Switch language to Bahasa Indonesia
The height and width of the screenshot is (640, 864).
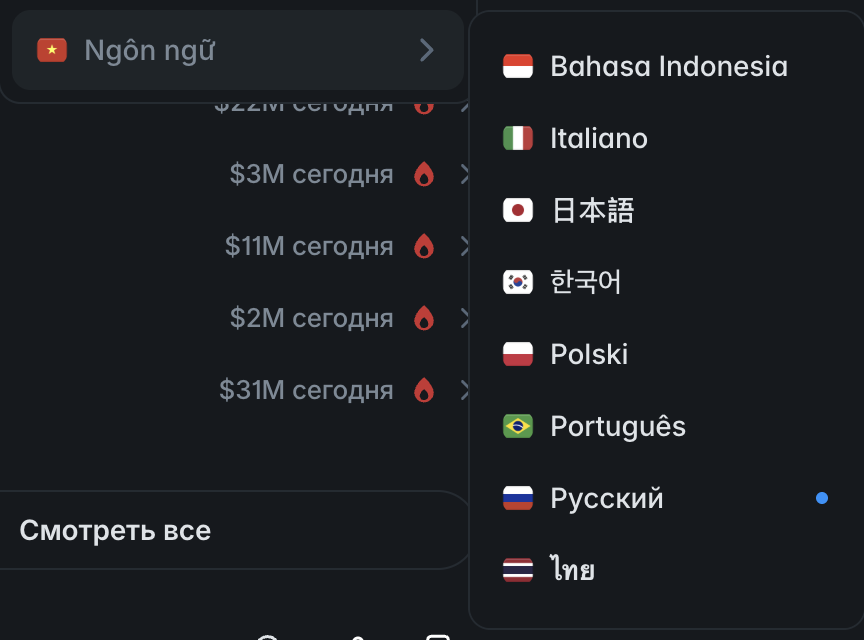coord(668,67)
